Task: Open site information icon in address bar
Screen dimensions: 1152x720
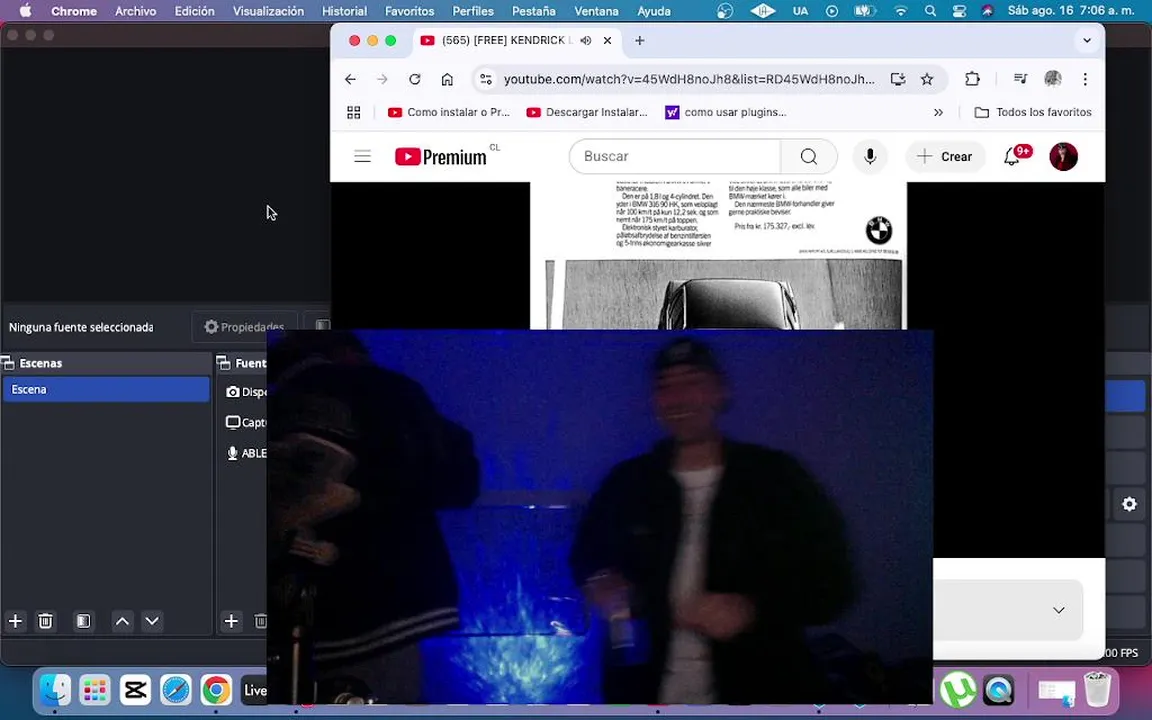Action: point(486,79)
